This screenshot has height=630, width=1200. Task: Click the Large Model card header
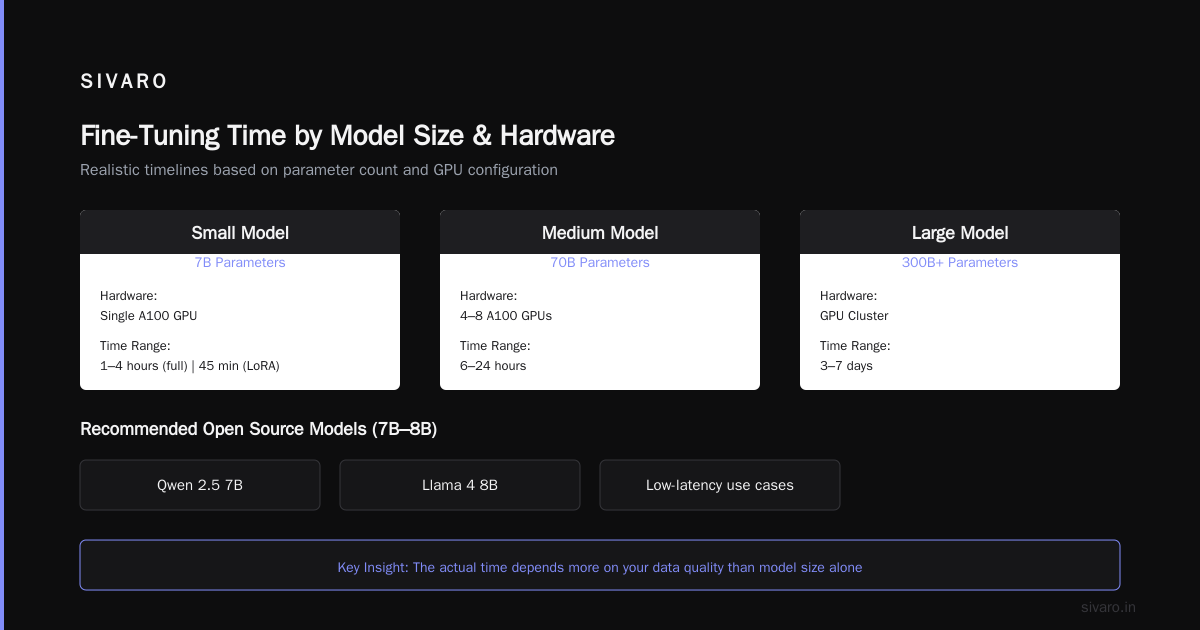[x=960, y=232]
